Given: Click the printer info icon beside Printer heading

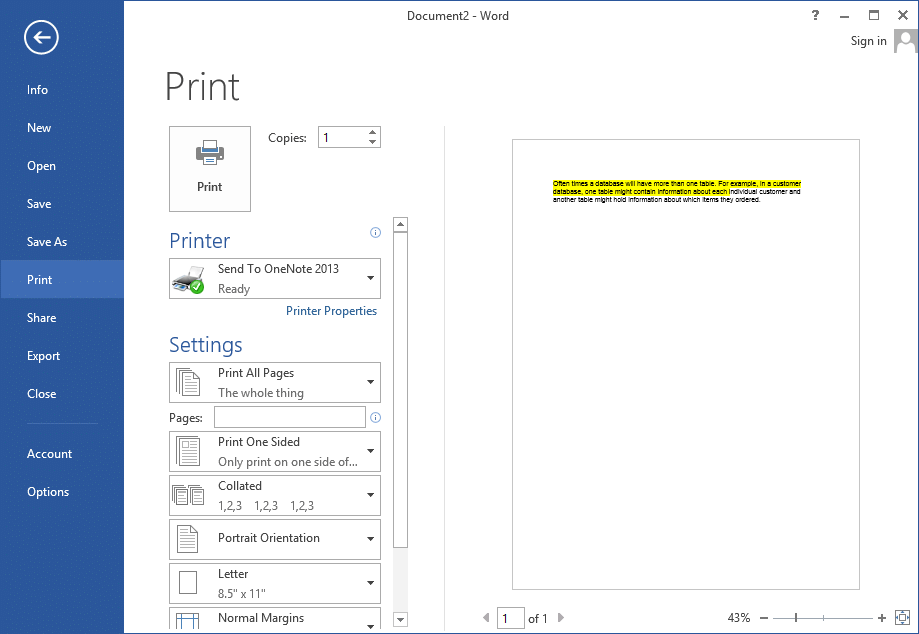Looking at the screenshot, I should tap(376, 233).
